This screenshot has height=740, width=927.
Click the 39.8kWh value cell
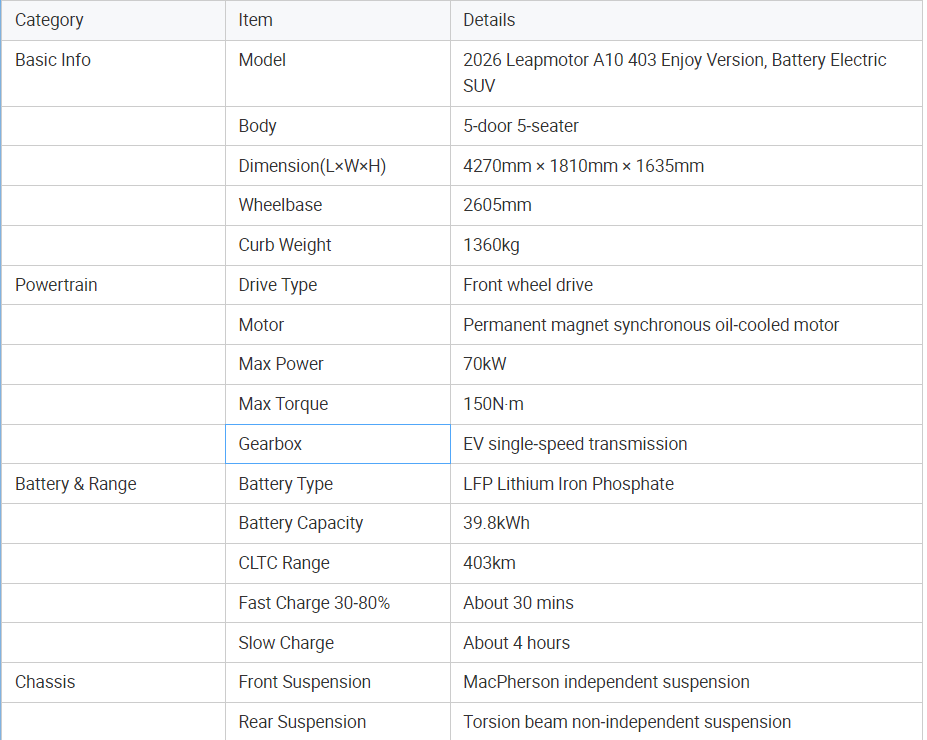[686, 523]
